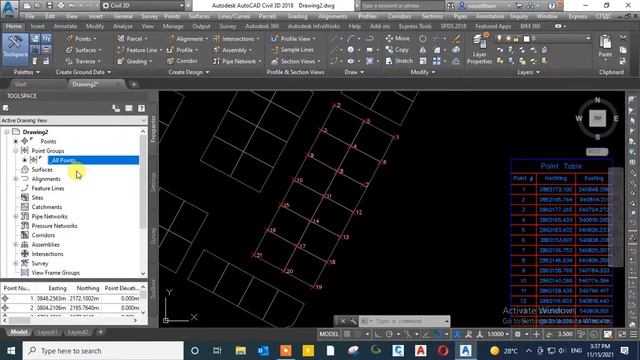Open the Traverse tool in ribbon
The image size is (640, 360).
[83, 61]
